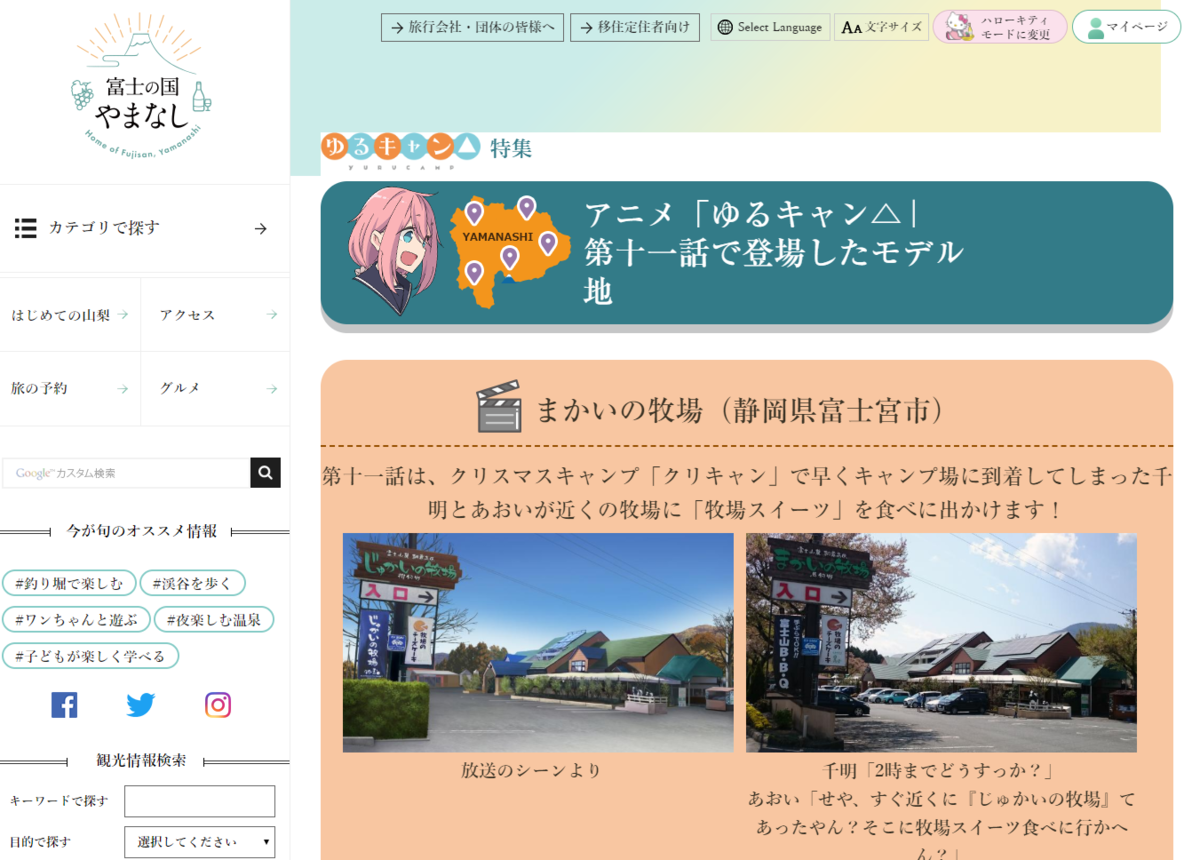
Task: Open the site's Twitter page via its icon
Action: point(141,704)
